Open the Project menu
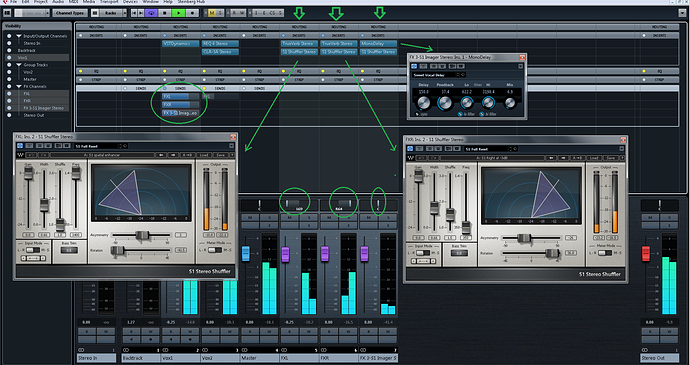Screen dimensions: 690x365 (40, 2)
